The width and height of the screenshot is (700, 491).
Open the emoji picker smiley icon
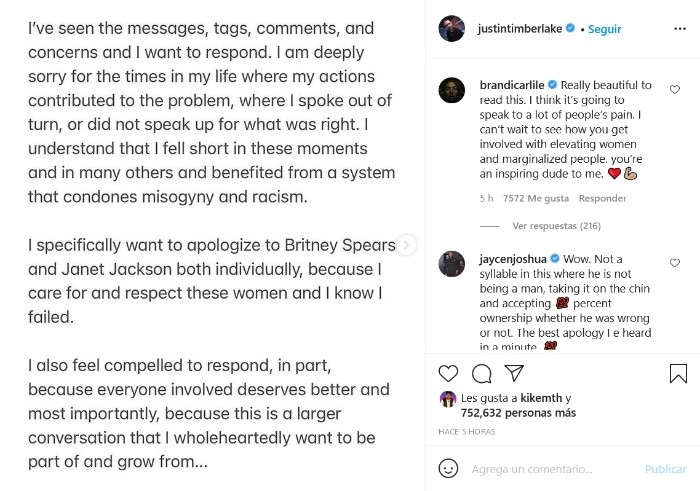(x=449, y=468)
